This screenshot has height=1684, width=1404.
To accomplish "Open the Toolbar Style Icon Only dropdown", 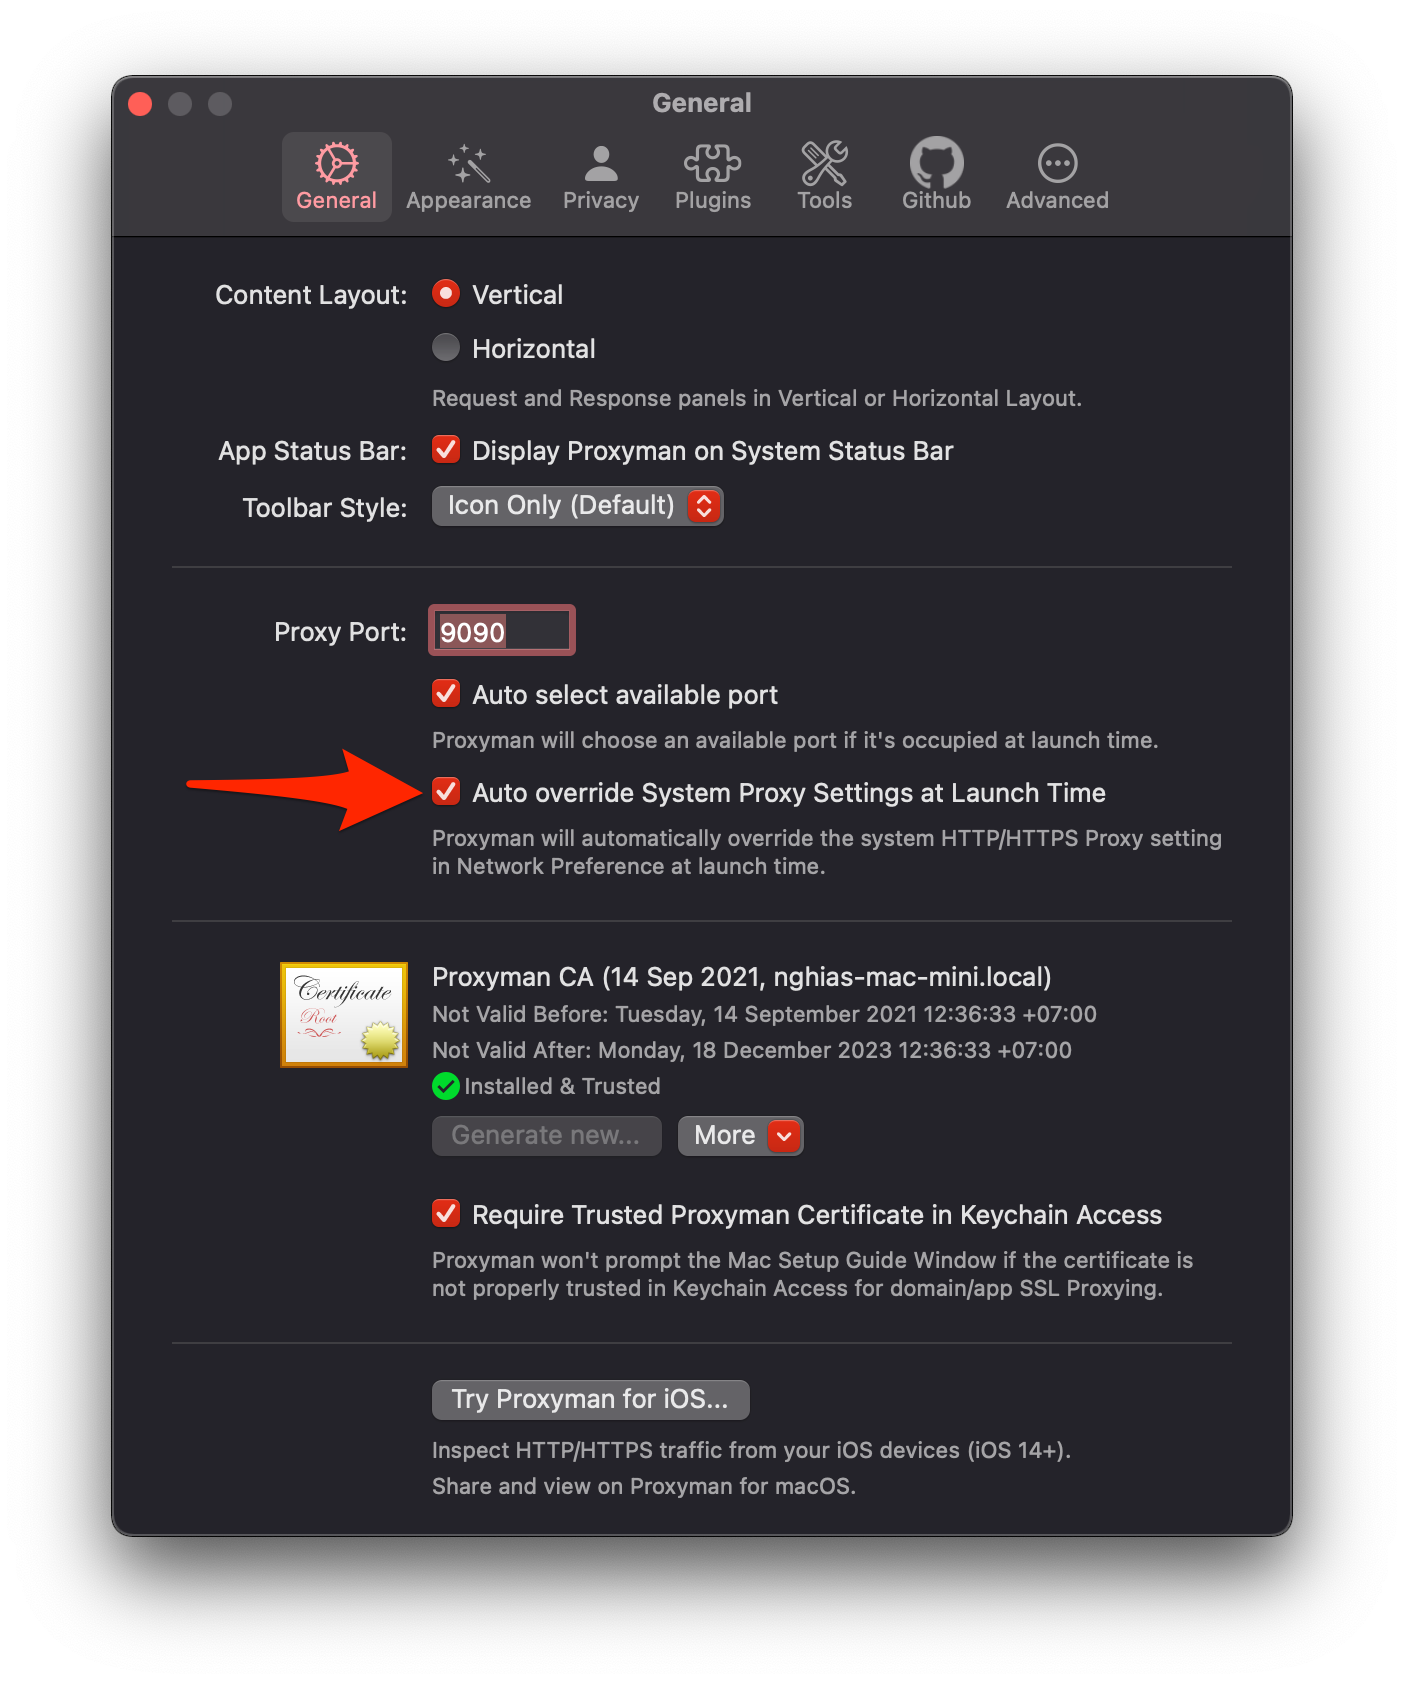I will click(577, 505).
